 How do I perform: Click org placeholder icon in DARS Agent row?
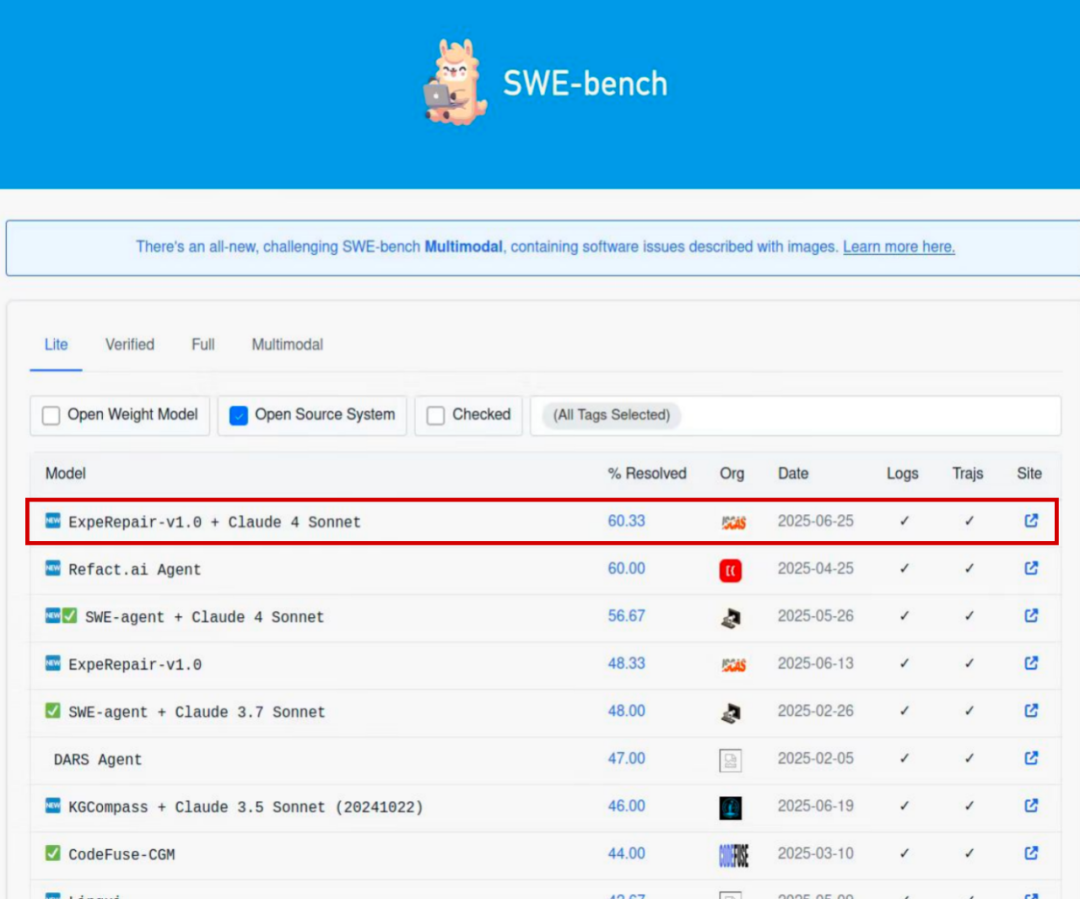[x=730, y=761]
